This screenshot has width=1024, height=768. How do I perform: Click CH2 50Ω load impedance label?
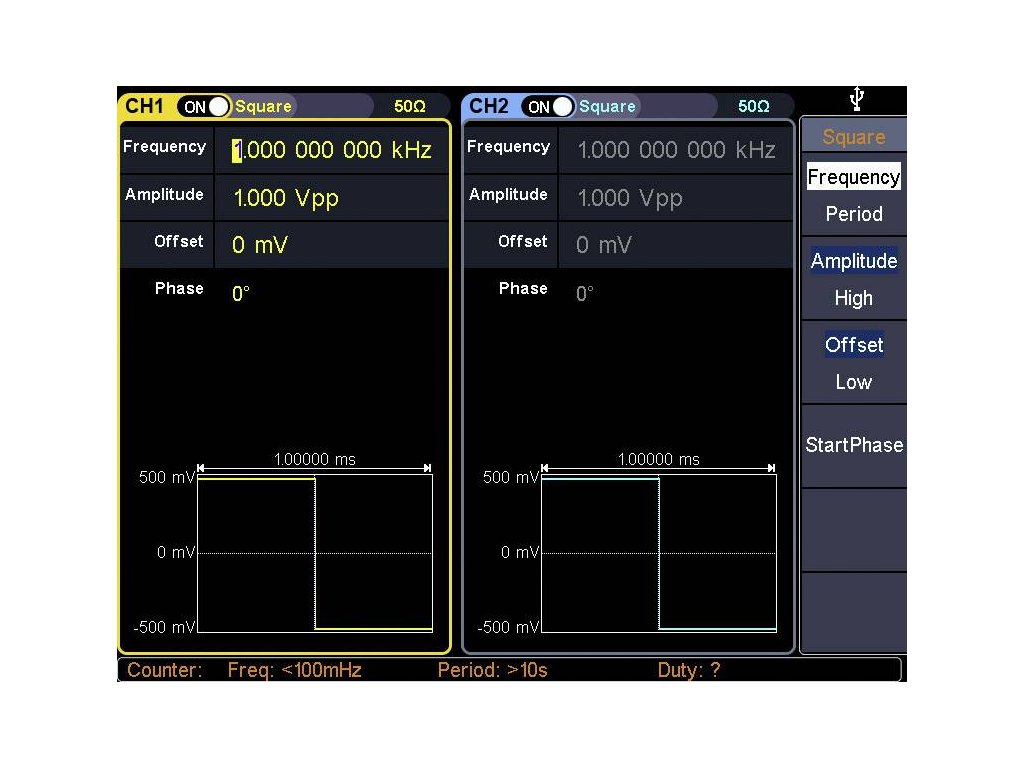(754, 106)
